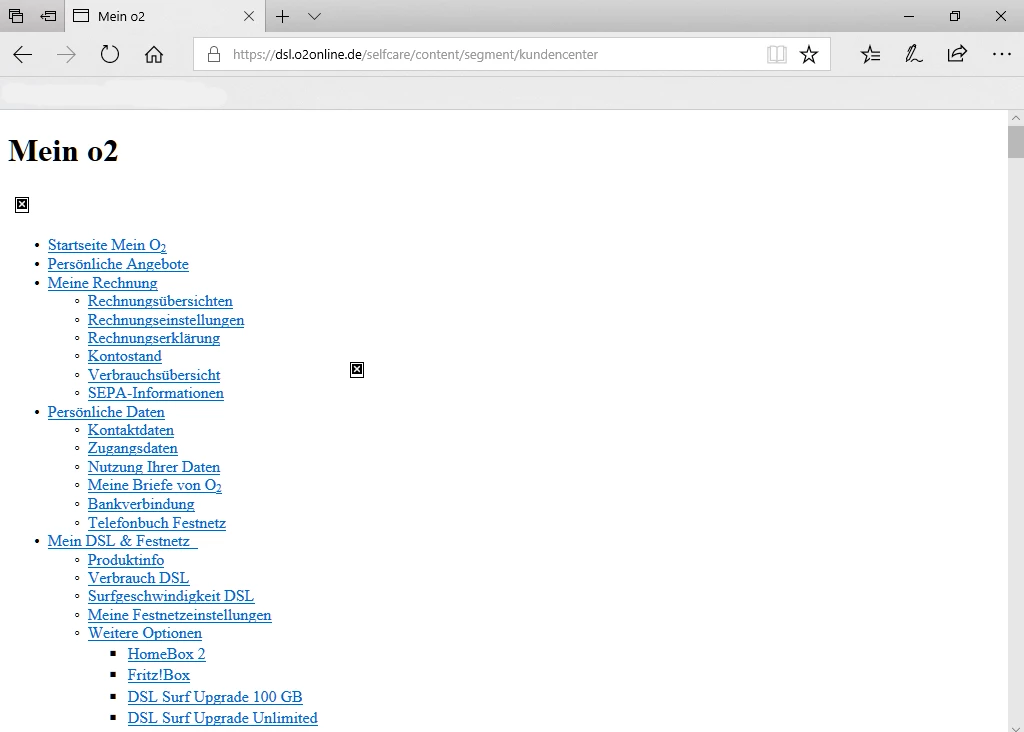The width and height of the screenshot is (1024, 732).
Task: Open Meine Rechnung link
Action: 103,283
